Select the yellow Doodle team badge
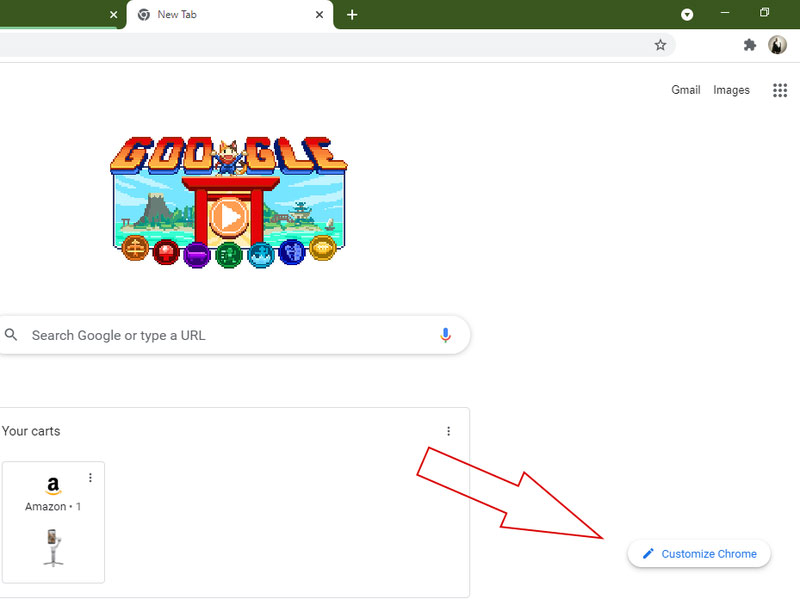Viewport: 800px width, 599px height. point(322,248)
